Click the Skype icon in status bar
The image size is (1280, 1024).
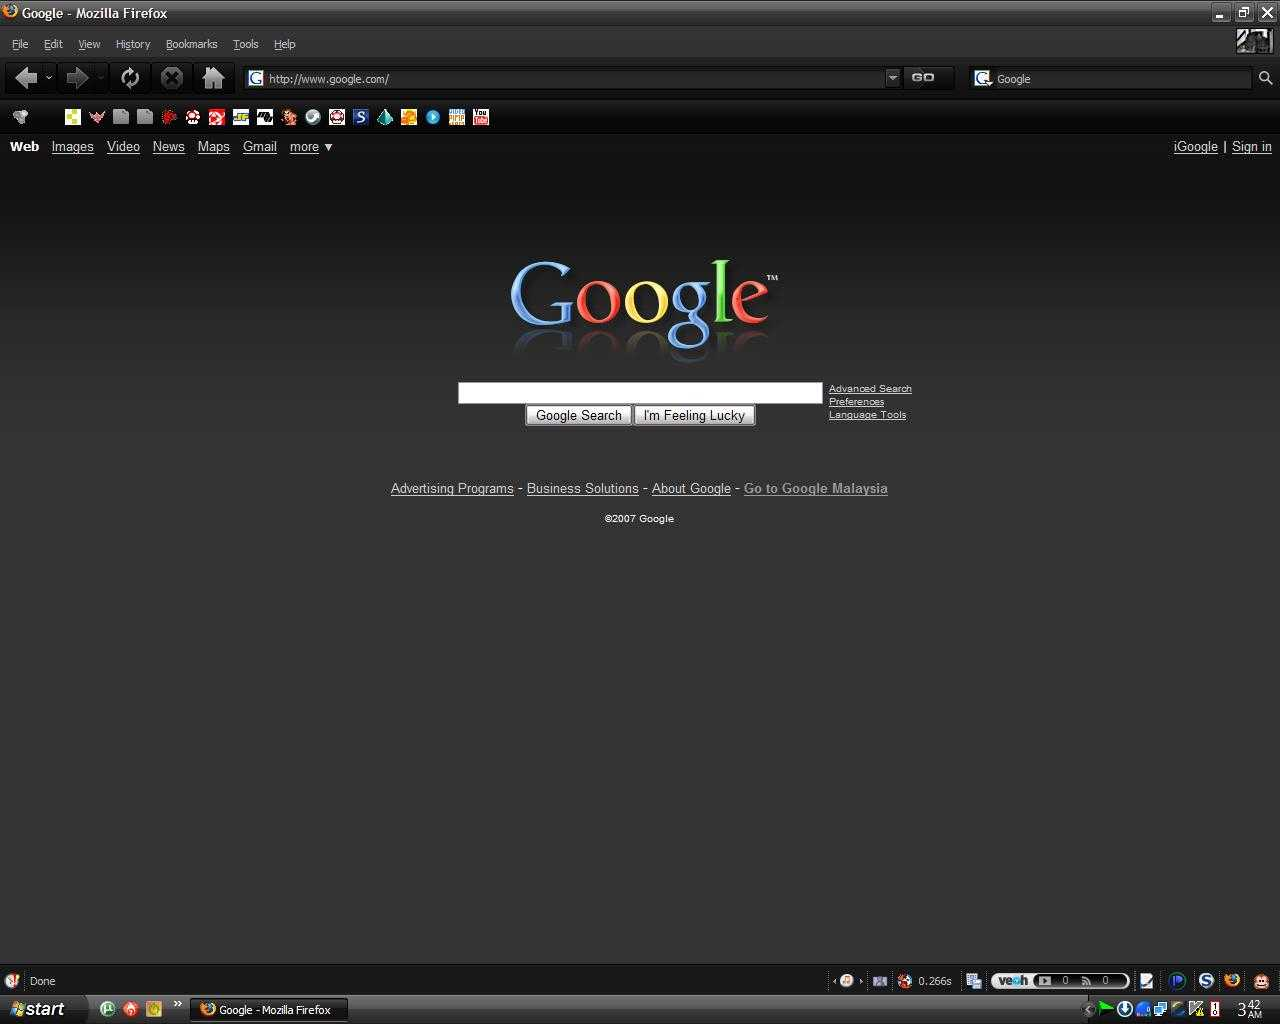(1206, 981)
